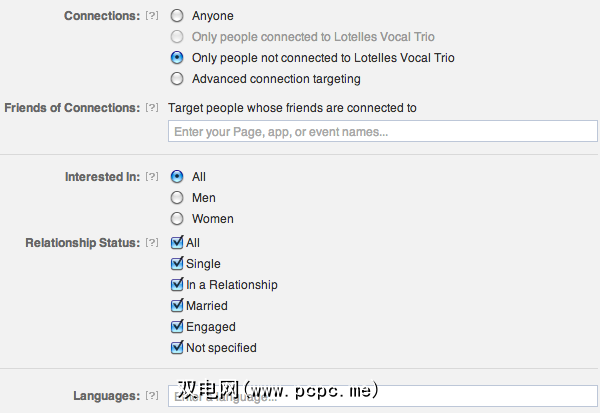The image size is (600, 413).
Task: Uncheck the 'Not specified' checkbox
Action: pyautogui.click(x=178, y=348)
